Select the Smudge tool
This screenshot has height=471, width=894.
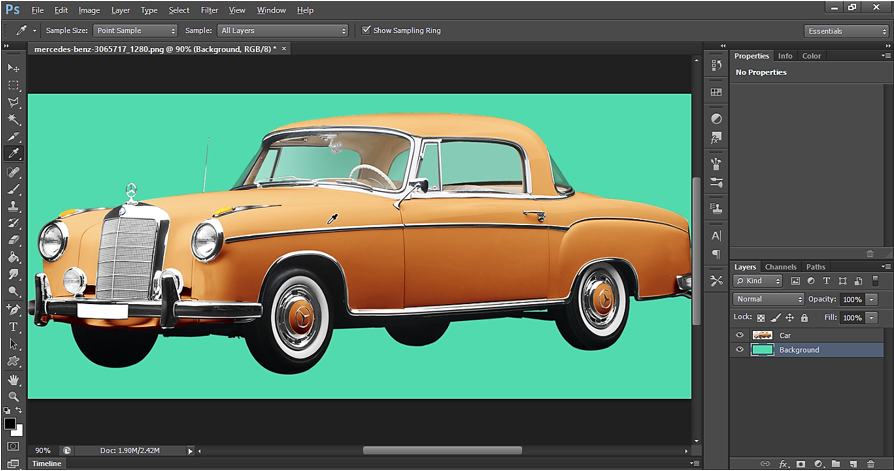13,274
